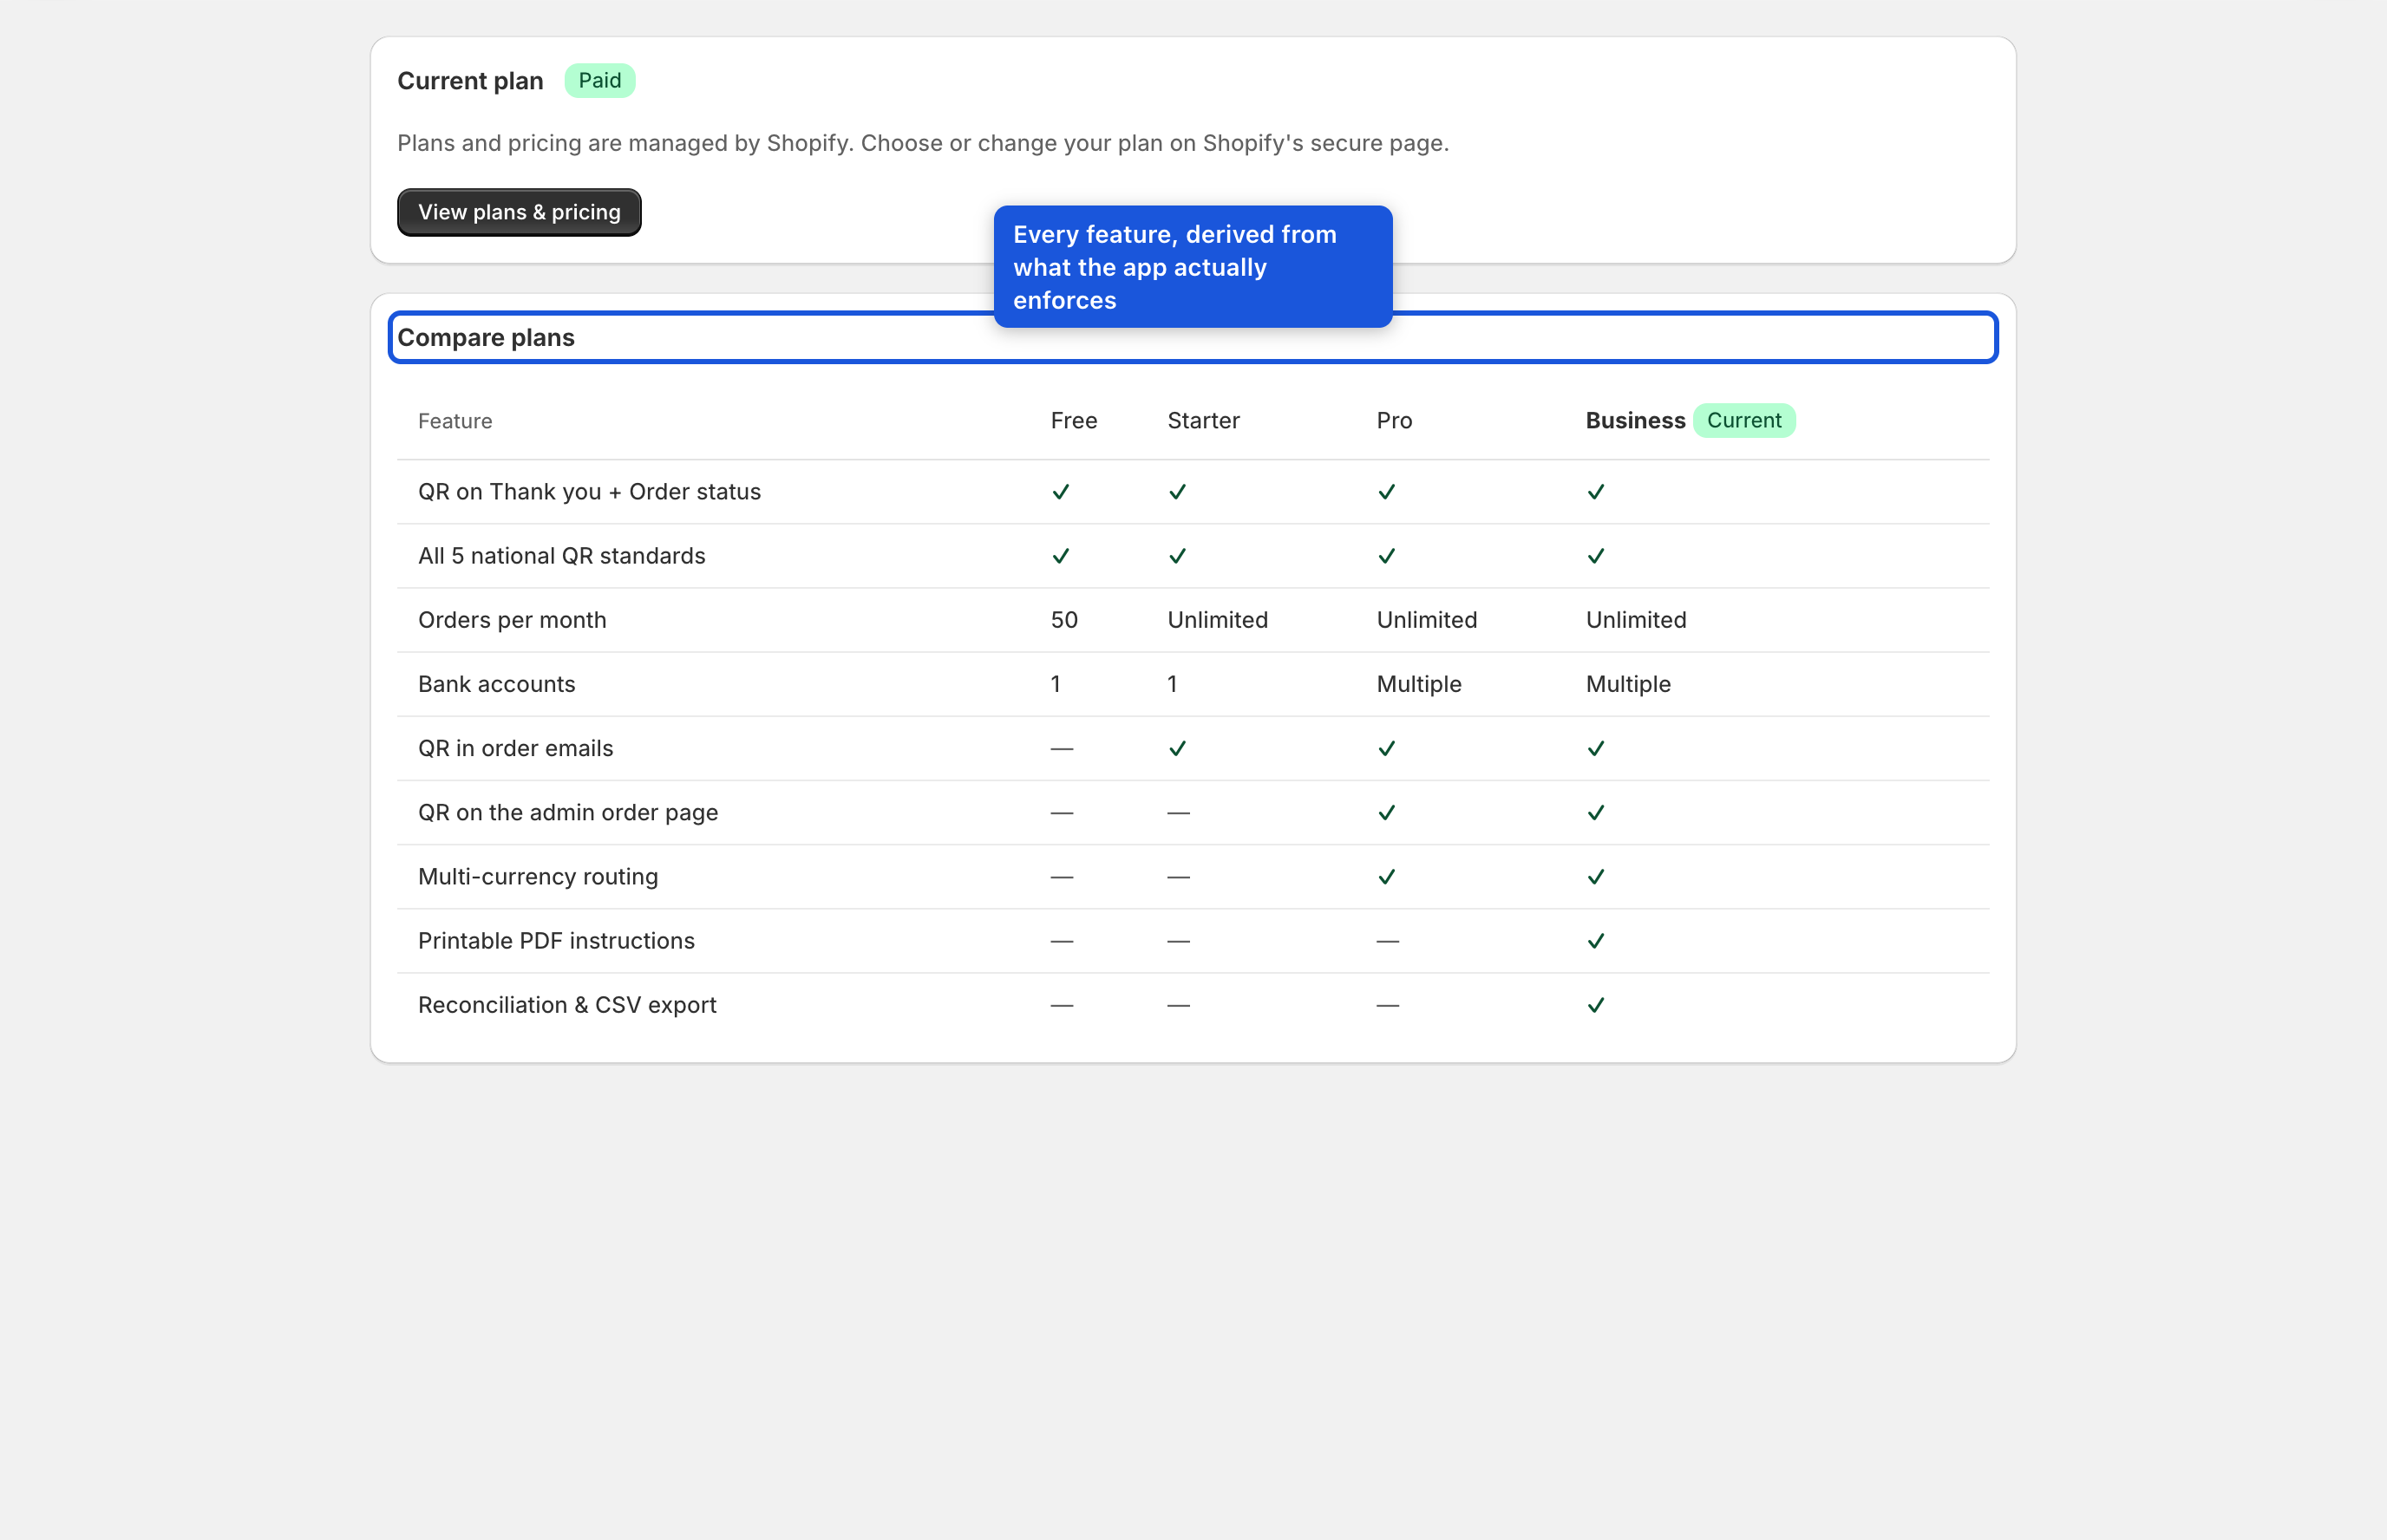Click 'Reconciliation & CSV export' row label
This screenshot has height=1540, width=2387.
[567, 1005]
